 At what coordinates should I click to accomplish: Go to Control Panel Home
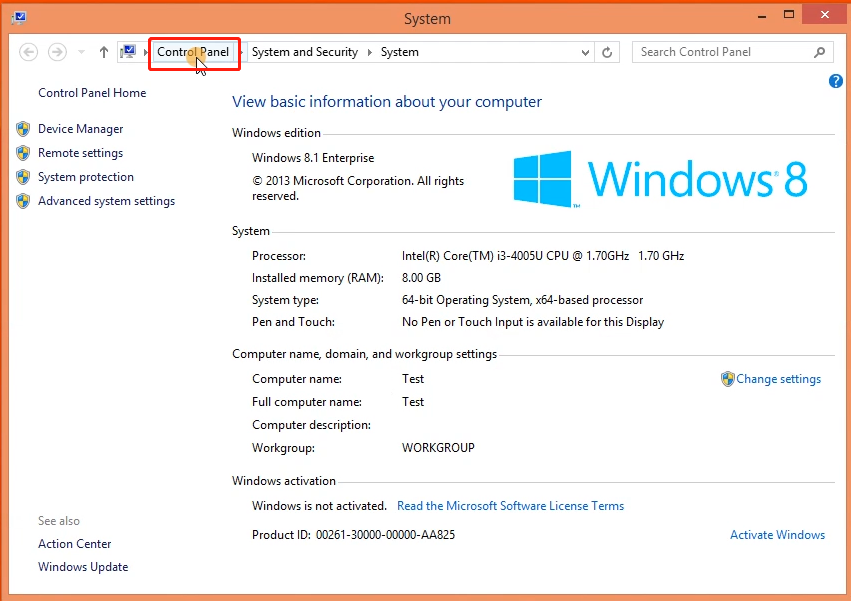92,93
